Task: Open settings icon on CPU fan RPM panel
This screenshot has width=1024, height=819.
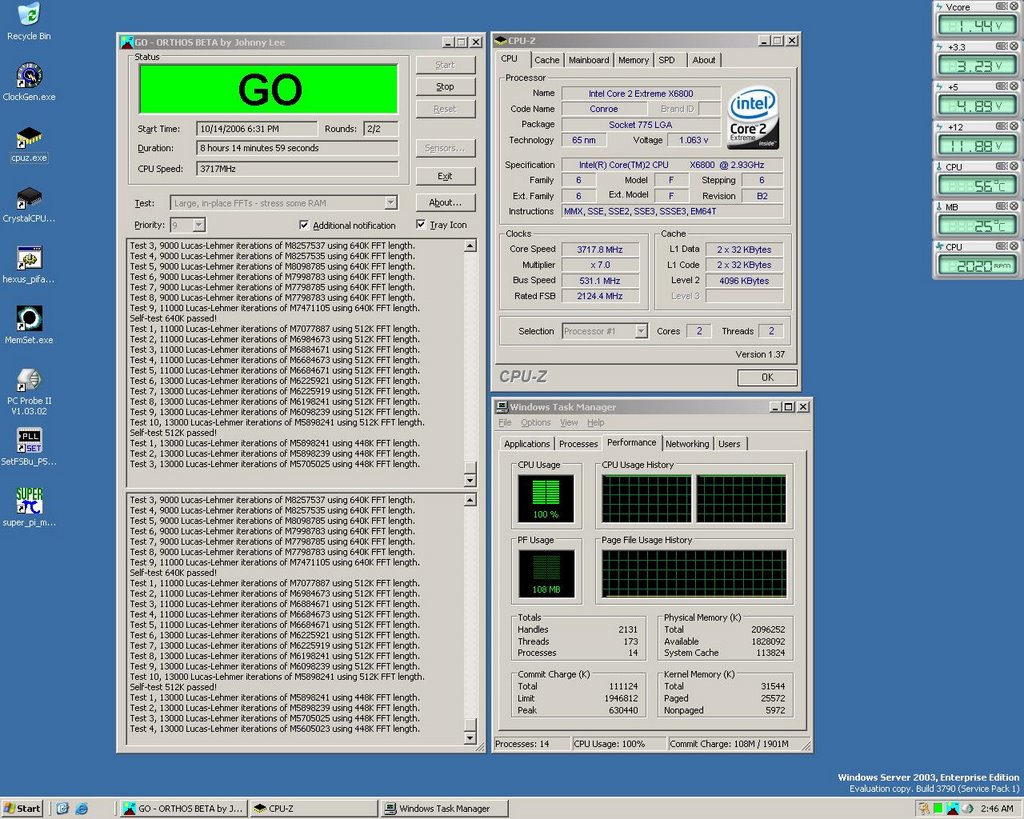Action: [1002, 246]
